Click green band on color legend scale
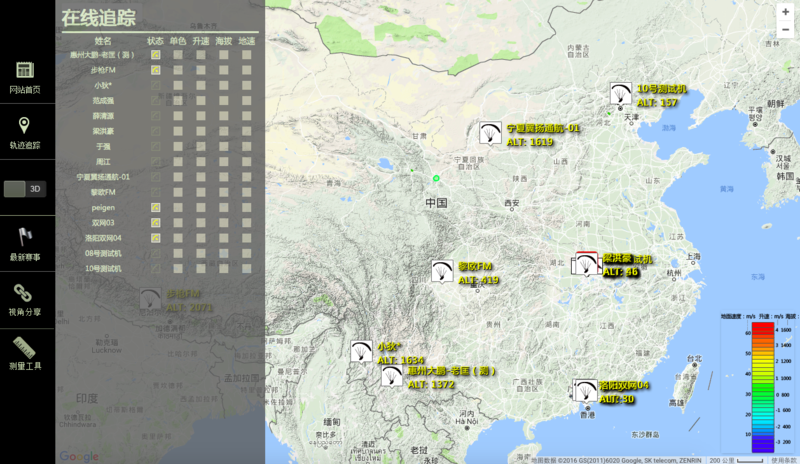 tap(763, 395)
